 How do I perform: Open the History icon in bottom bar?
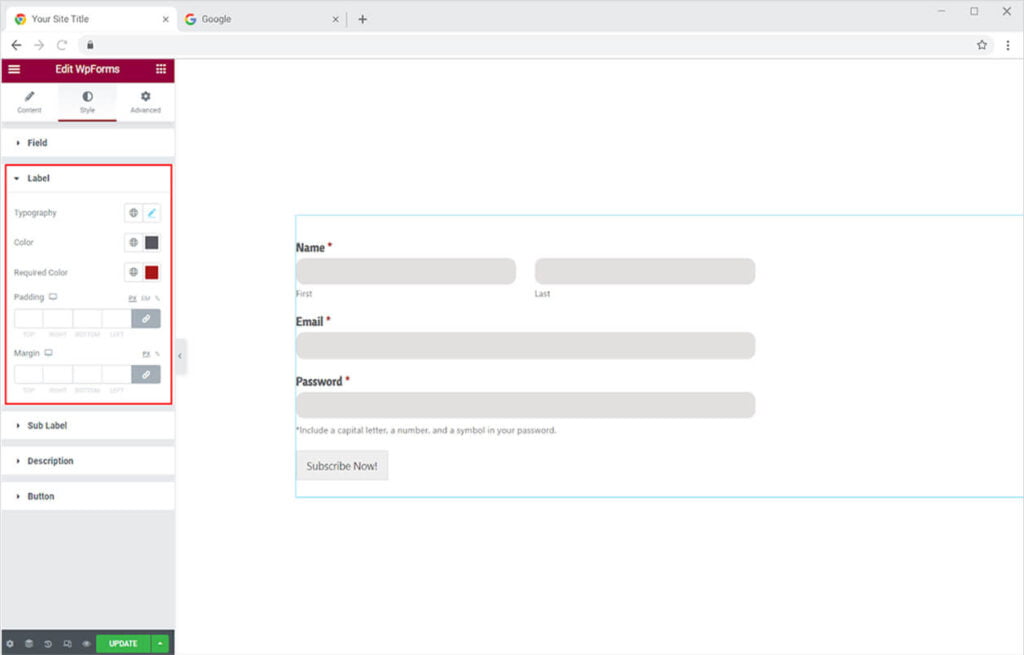pyautogui.click(x=48, y=644)
